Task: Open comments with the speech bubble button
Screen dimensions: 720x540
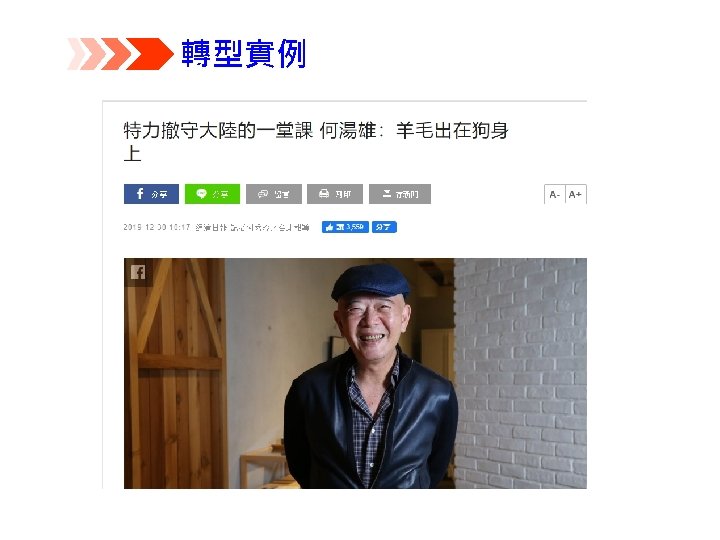Action: (x=274, y=194)
